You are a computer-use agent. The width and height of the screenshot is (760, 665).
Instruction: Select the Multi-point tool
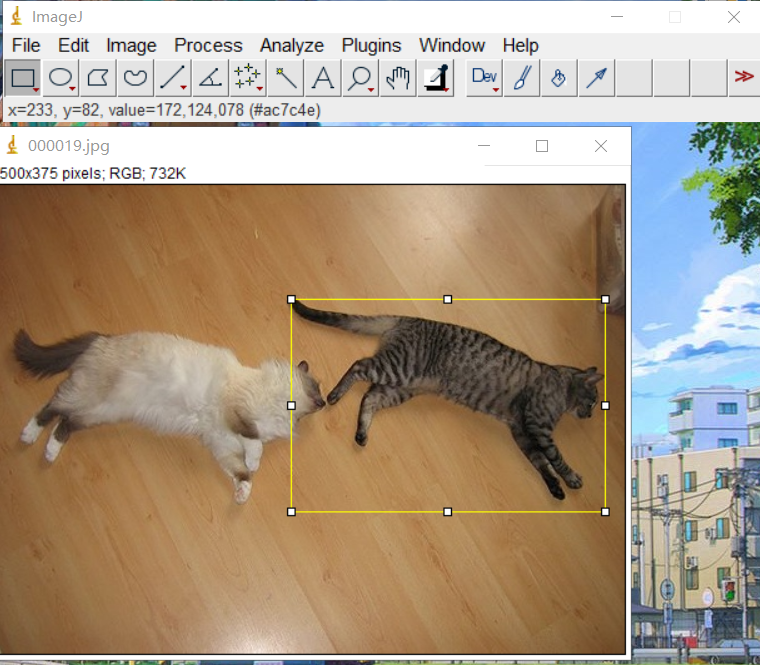click(248, 78)
